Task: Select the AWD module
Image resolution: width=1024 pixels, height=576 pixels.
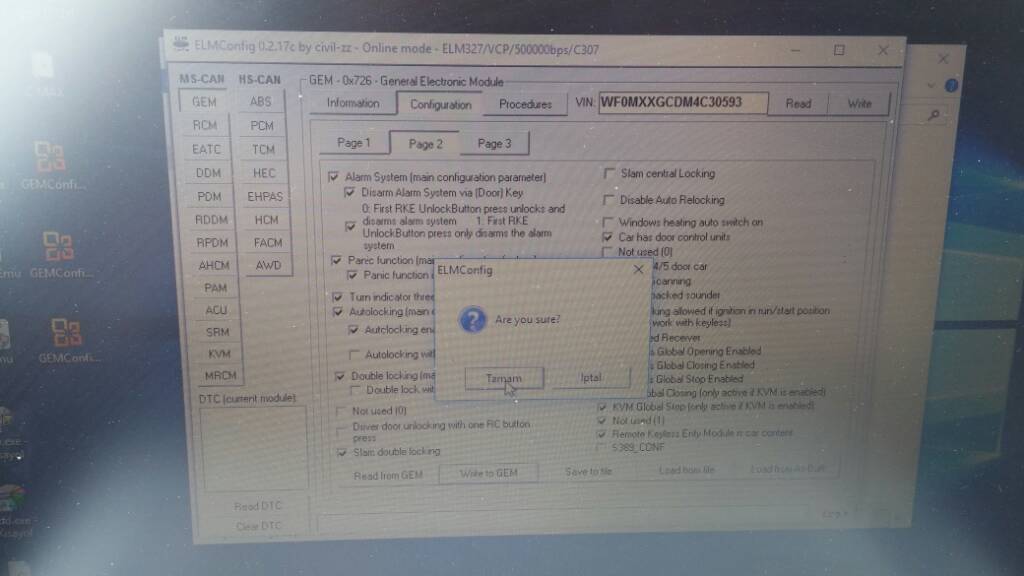Action: pos(268,265)
